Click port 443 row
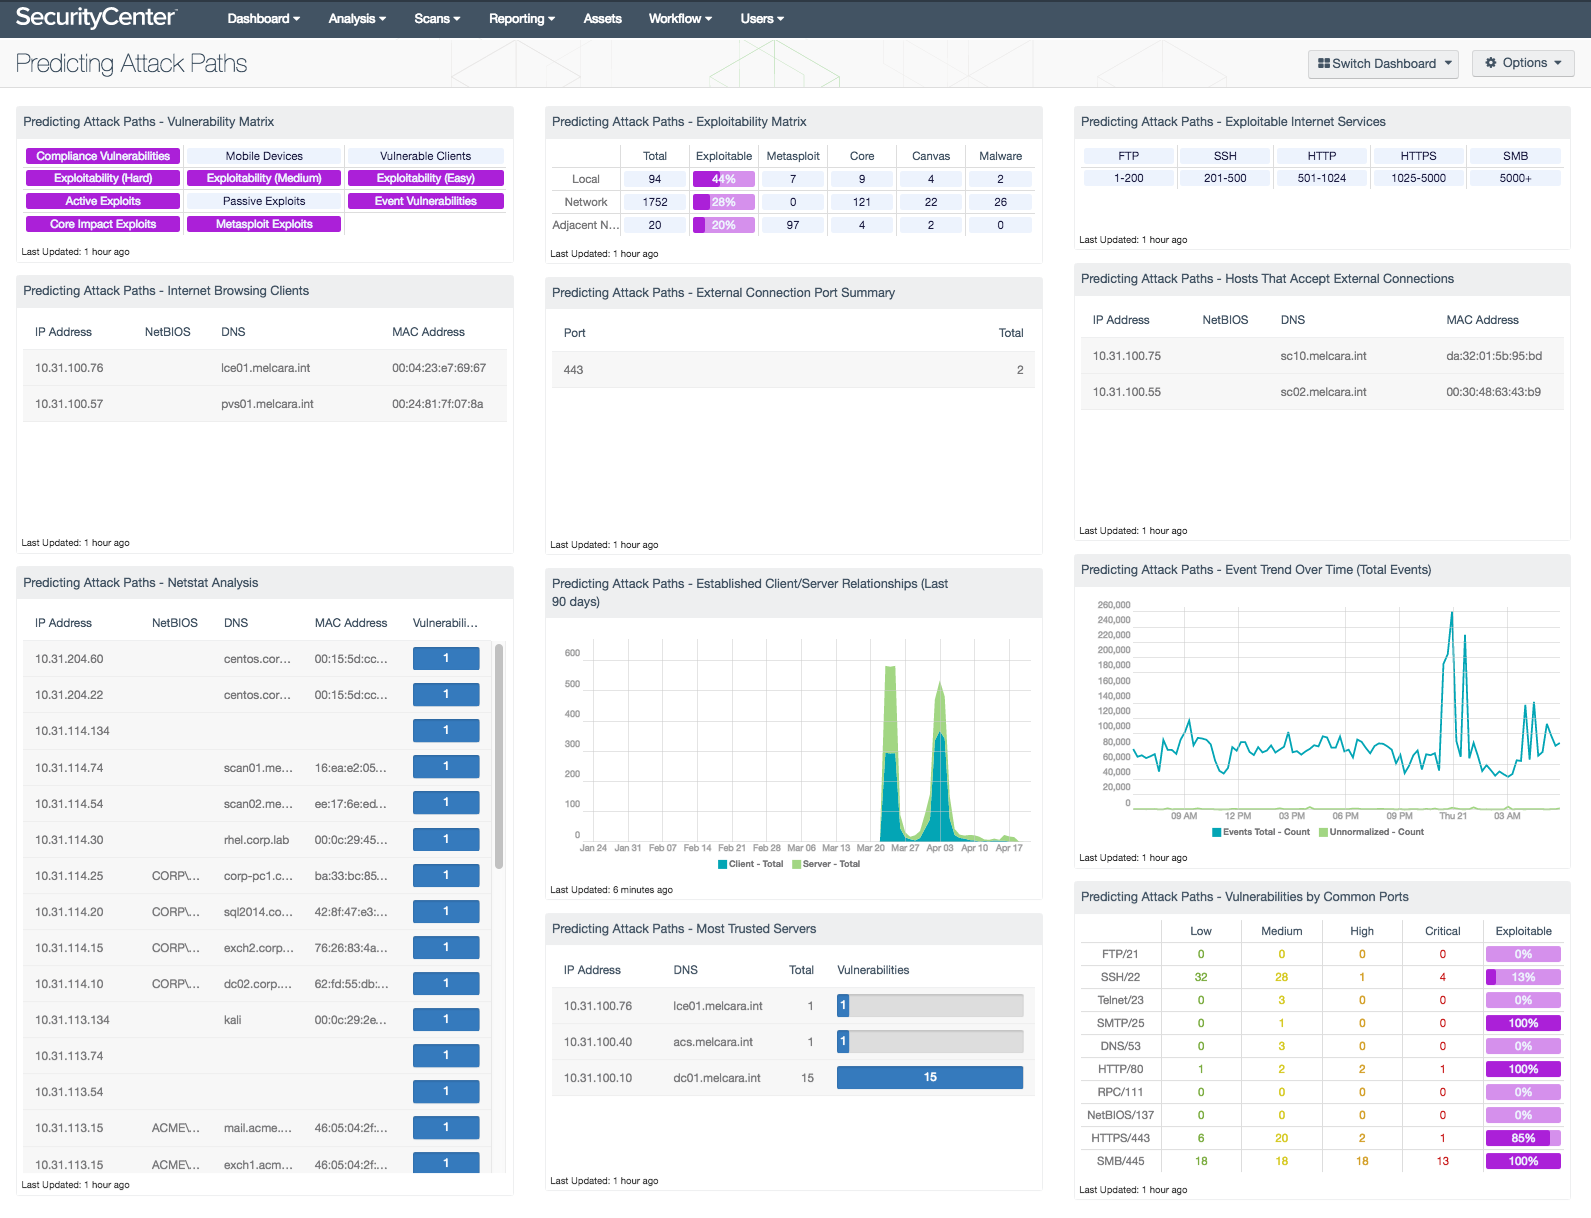 pos(794,370)
